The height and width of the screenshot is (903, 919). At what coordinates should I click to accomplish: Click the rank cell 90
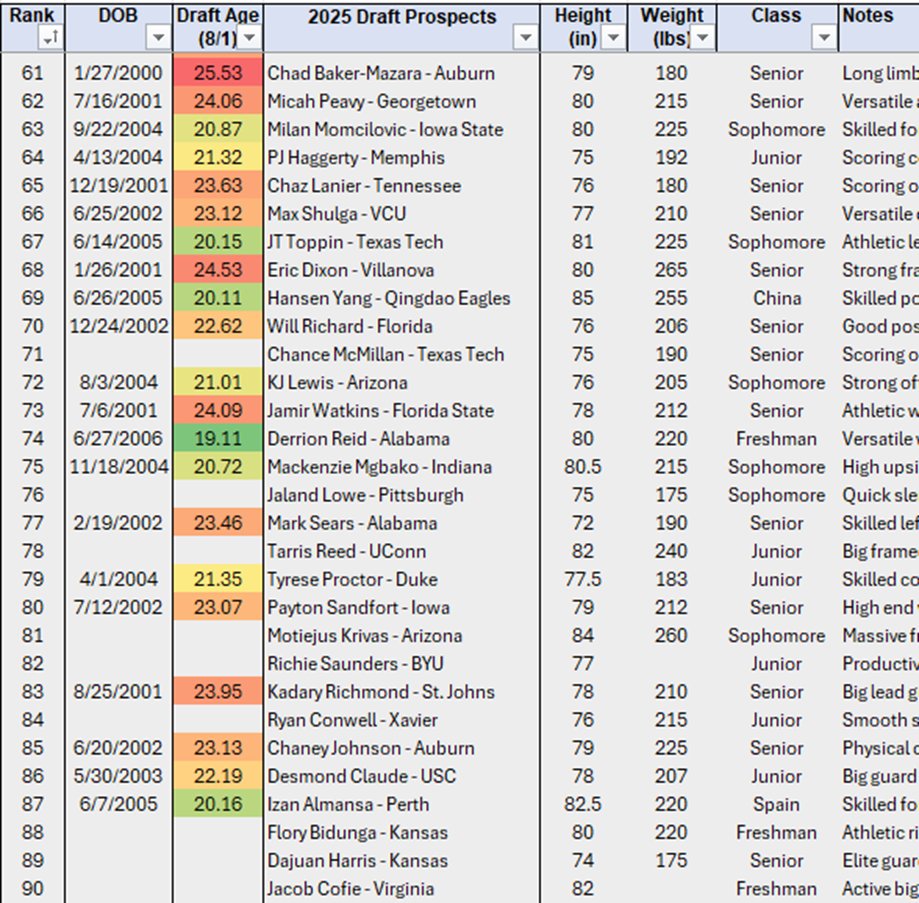tap(33, 889)
